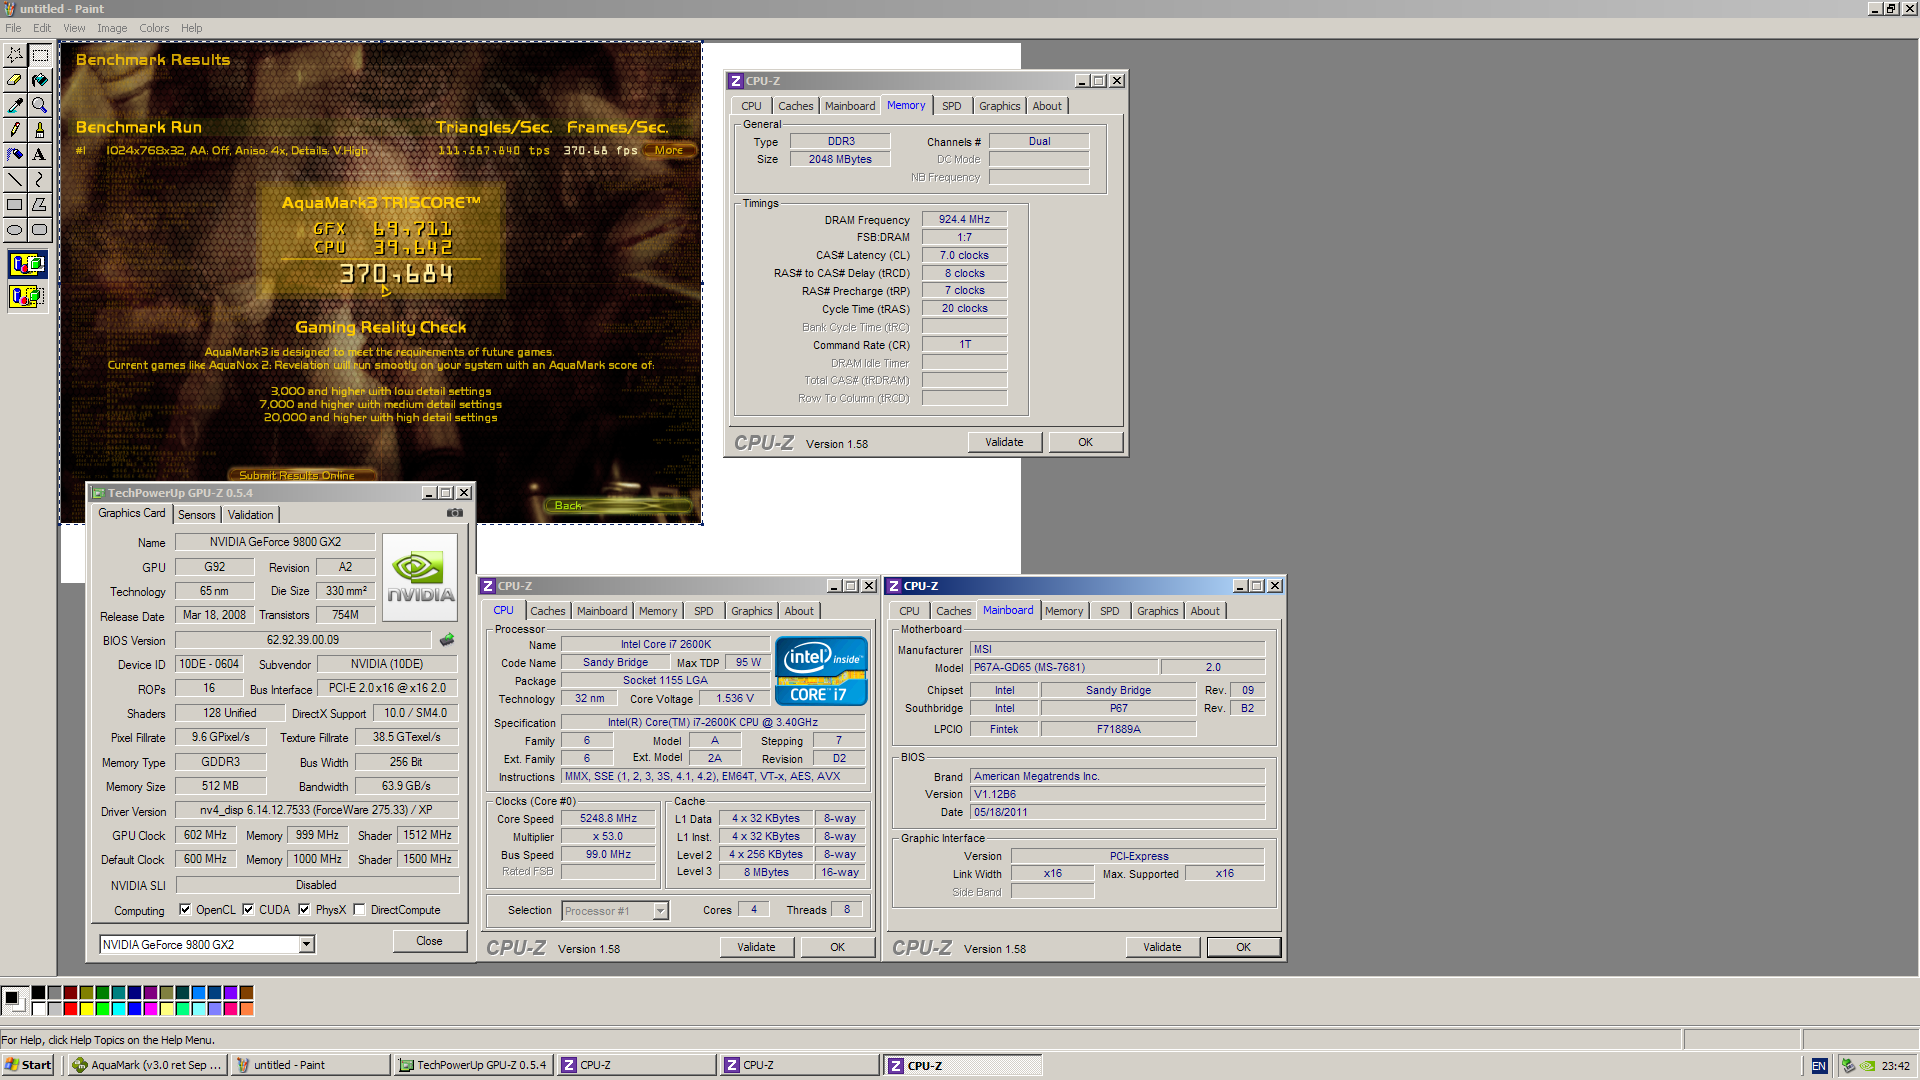This screenshot has height=1080, width=1920.
Task: Click the BIOS save chip icon in GPU-Z
Action: 447,640
